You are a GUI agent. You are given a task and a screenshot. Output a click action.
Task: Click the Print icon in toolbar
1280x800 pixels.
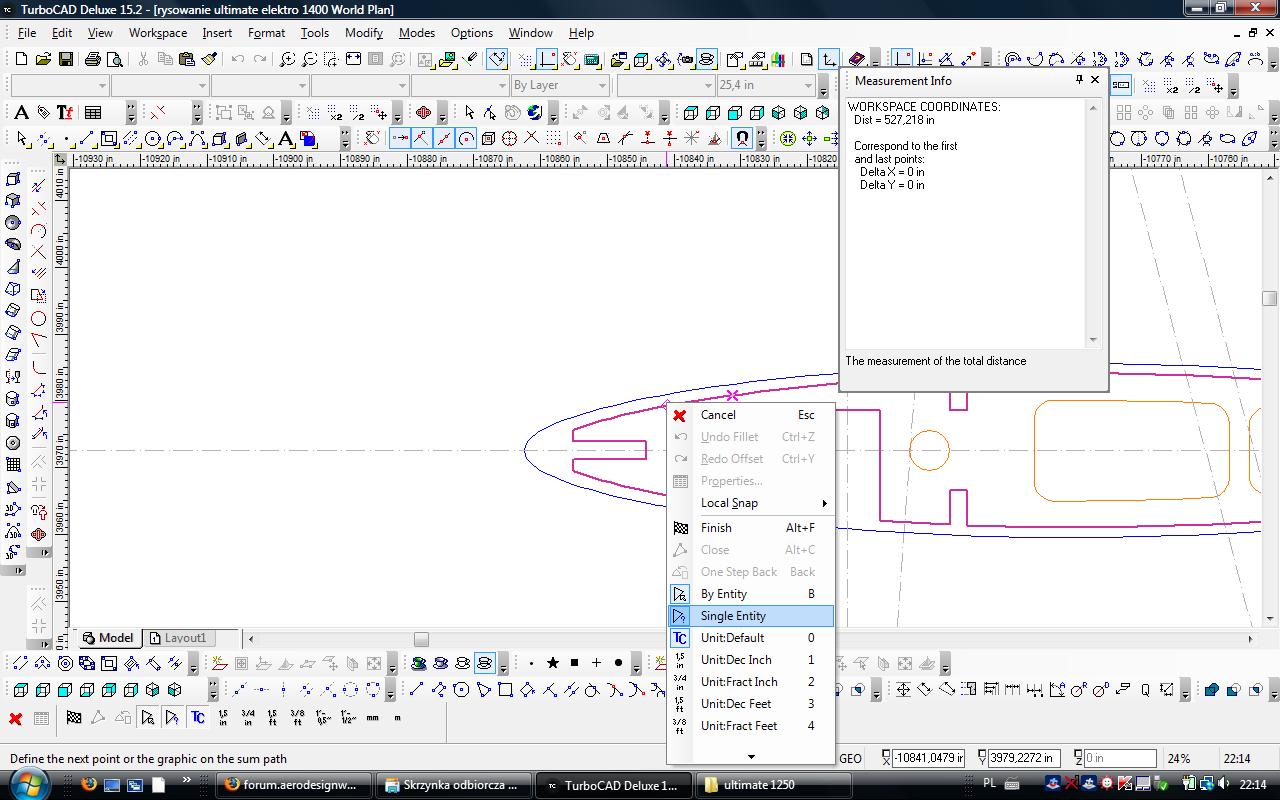pos(92,60)
